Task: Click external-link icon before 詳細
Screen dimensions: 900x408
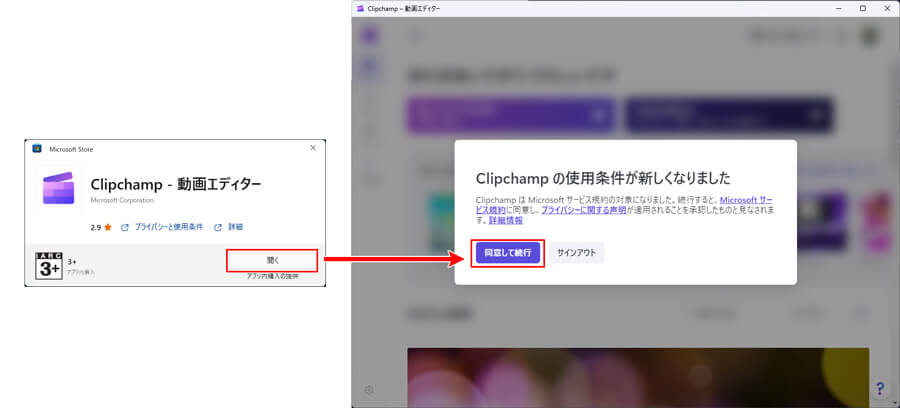Action: pyautogui.click(x=218, y=227)
